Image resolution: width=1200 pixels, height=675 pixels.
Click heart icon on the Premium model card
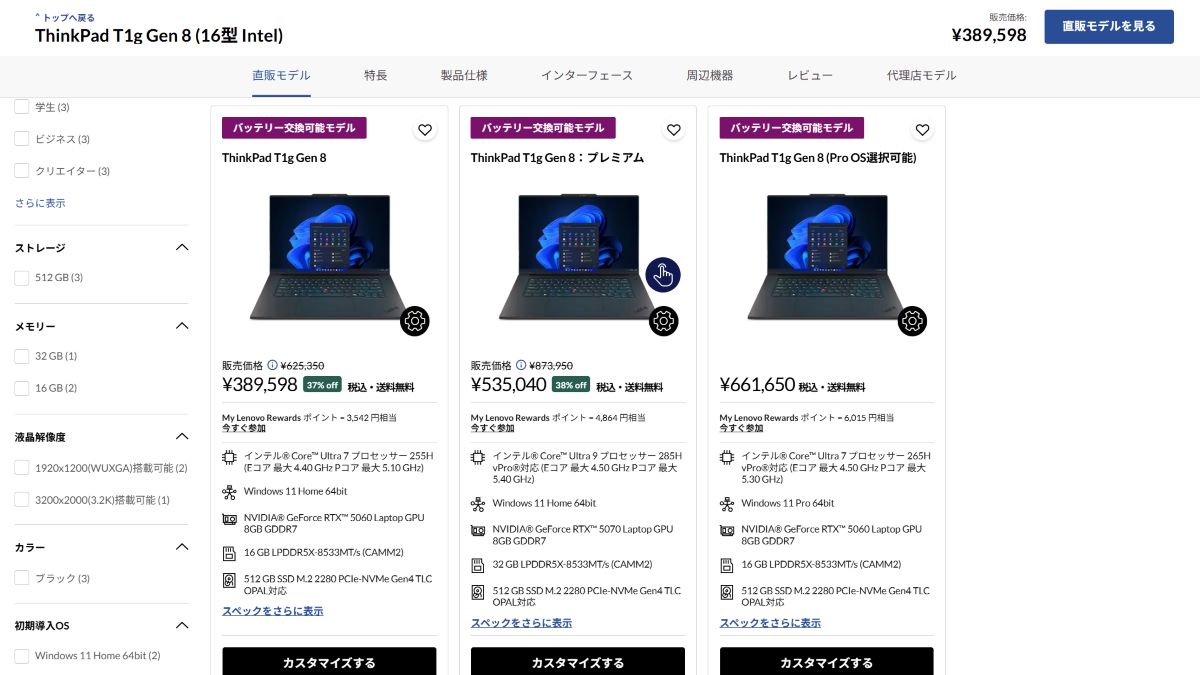[x=674, y=130]
